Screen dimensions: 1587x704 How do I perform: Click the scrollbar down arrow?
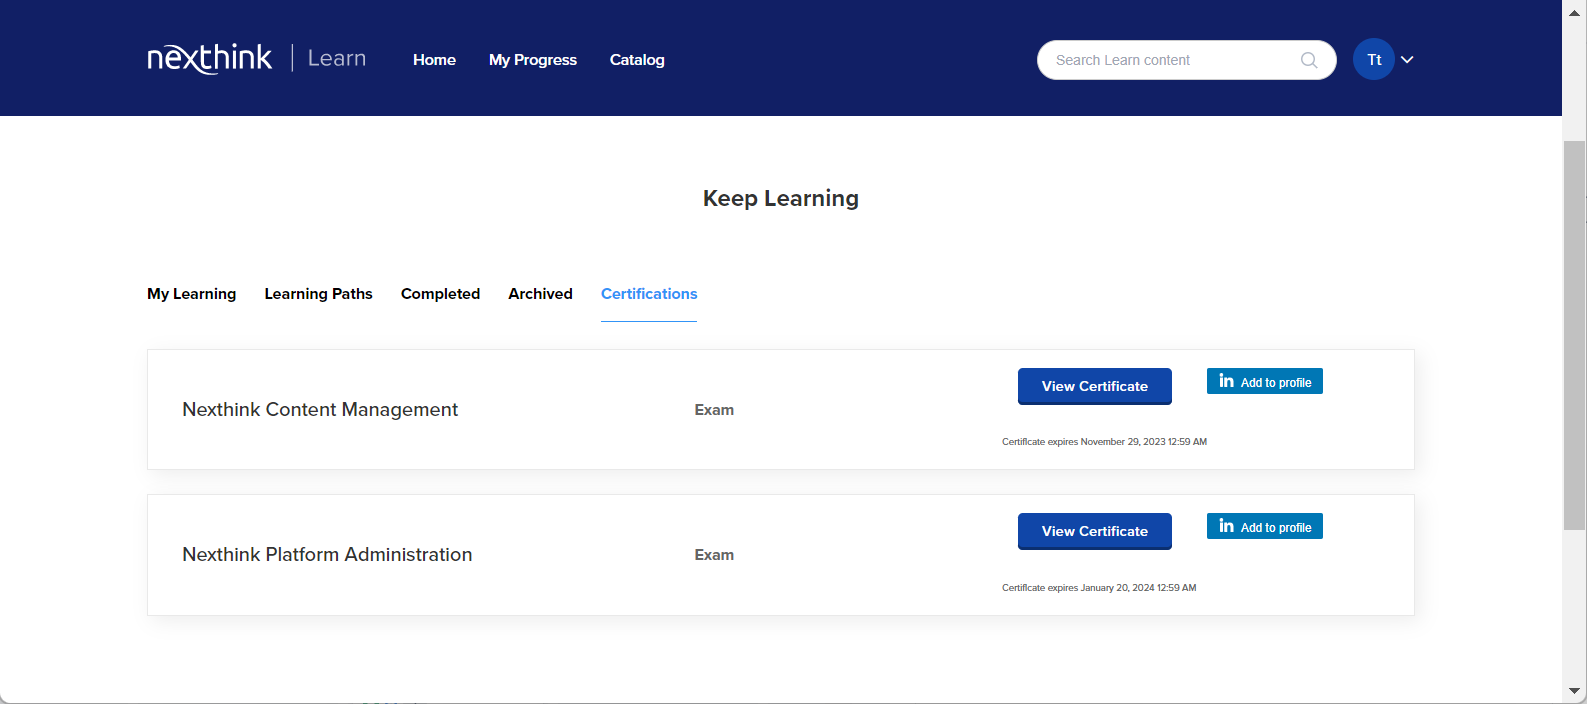coord(1574,691)
